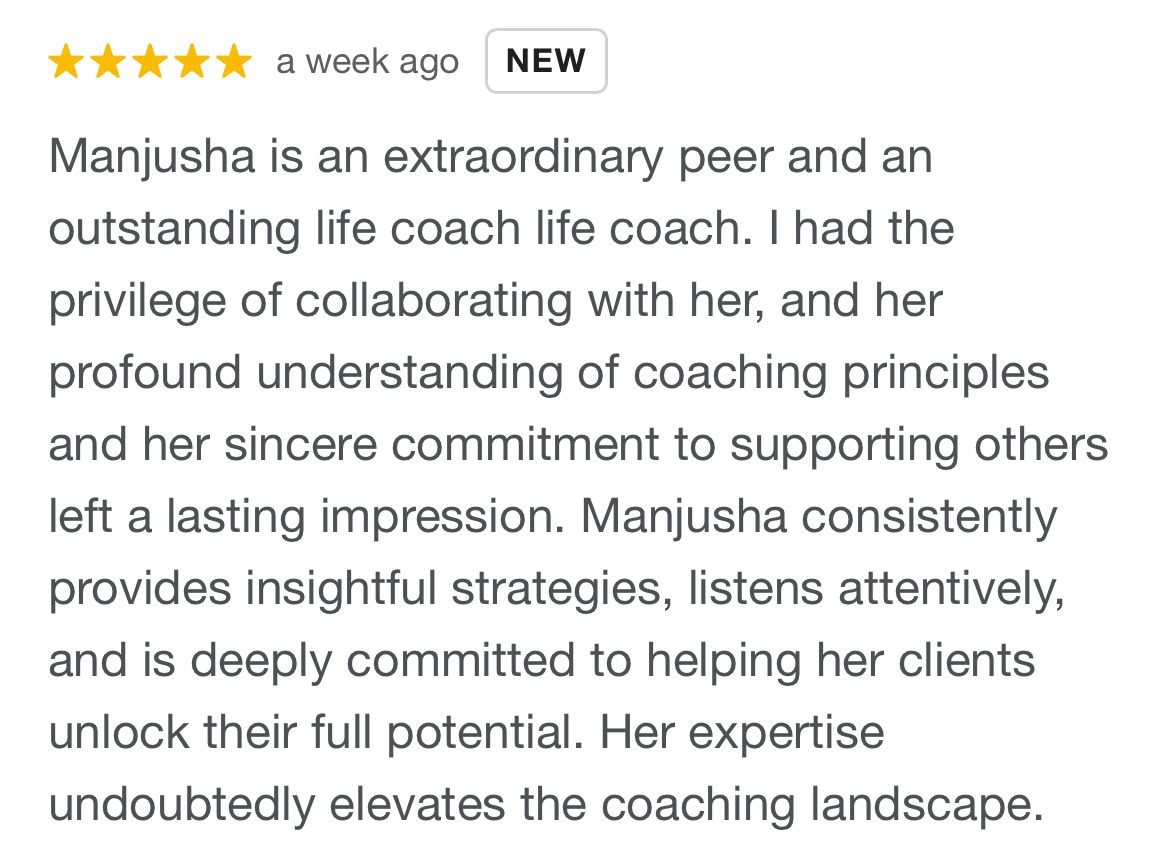The image size is (1170, 867).
Task: Click the second yellow rating star
Action: [x=108, y=61]
